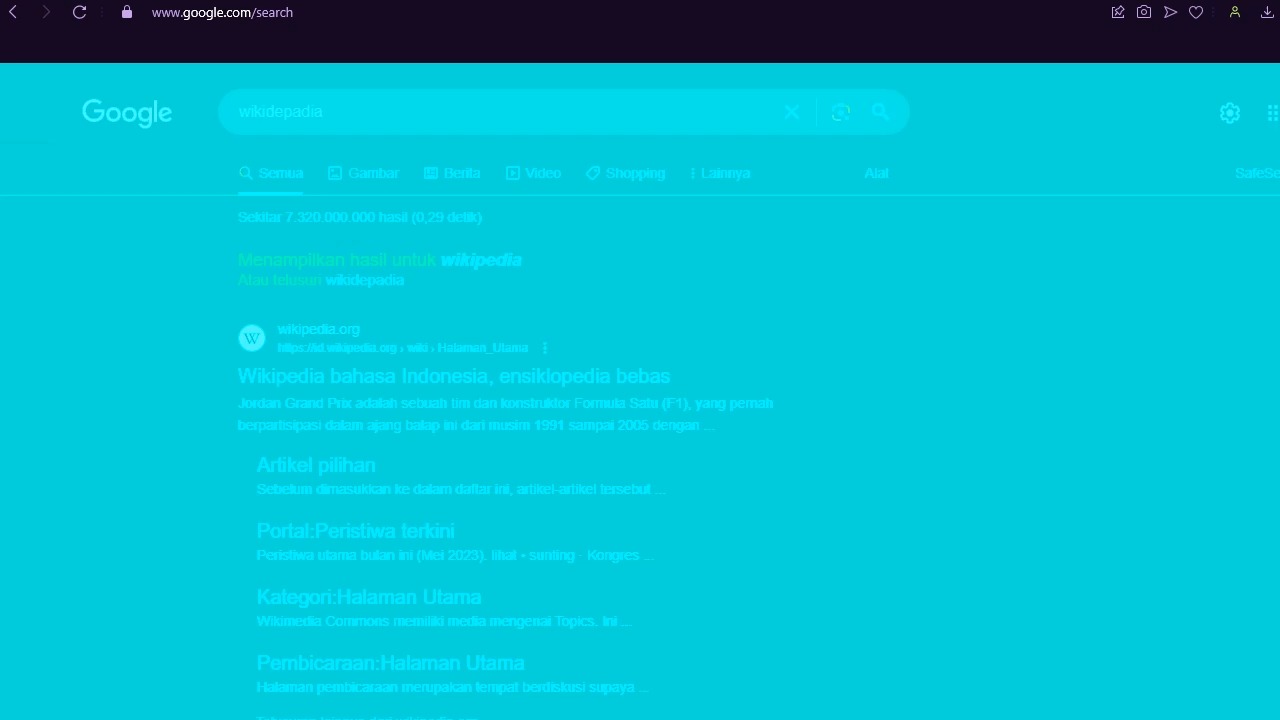Open the Shopping results tab
The width and height of the screenshot is (1280, 720).
pyautogui.click(x=625, y=173)
